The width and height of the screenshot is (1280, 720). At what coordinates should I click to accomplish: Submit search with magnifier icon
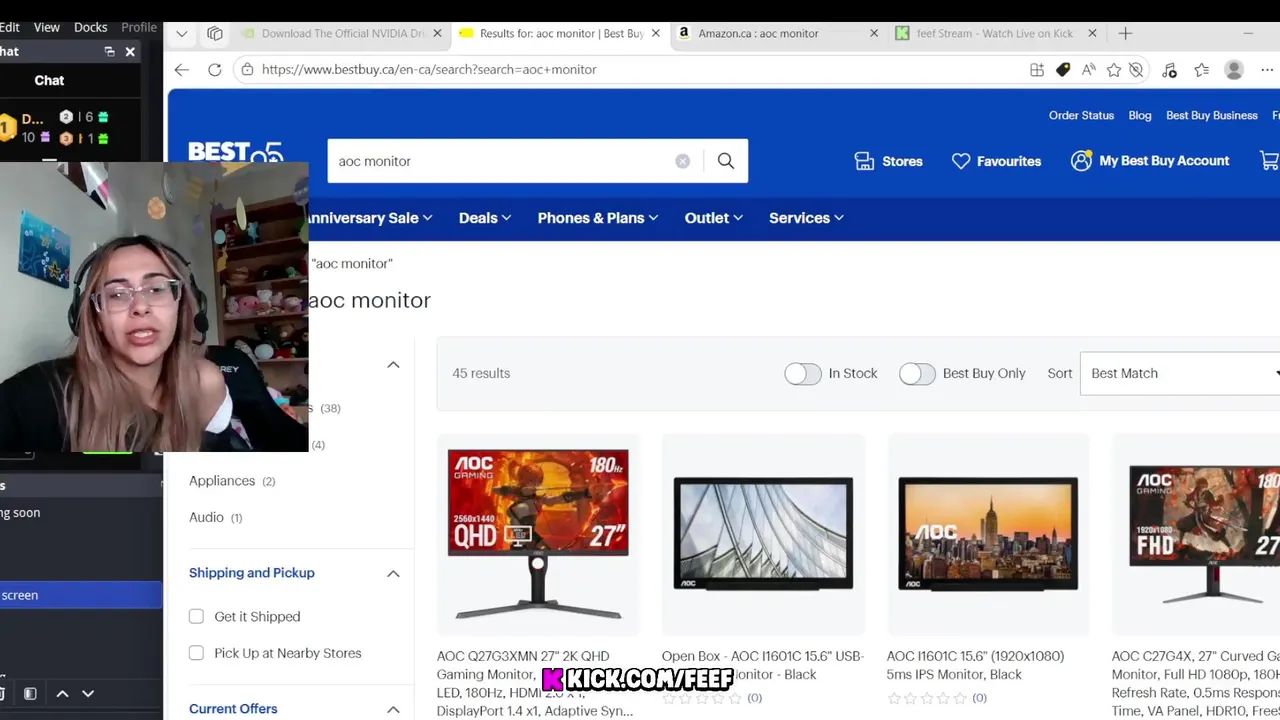(x=726, y=161)
